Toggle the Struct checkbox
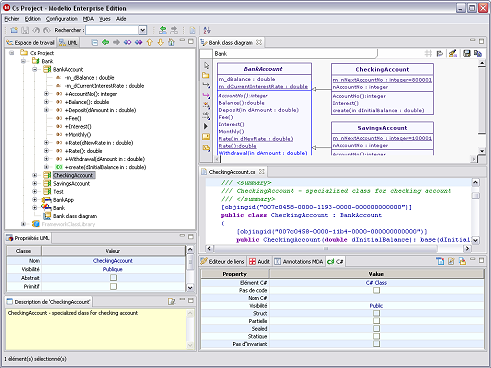The height and width of the screenshot is (368, 491). pyautogui.click(x=376, y=313)
